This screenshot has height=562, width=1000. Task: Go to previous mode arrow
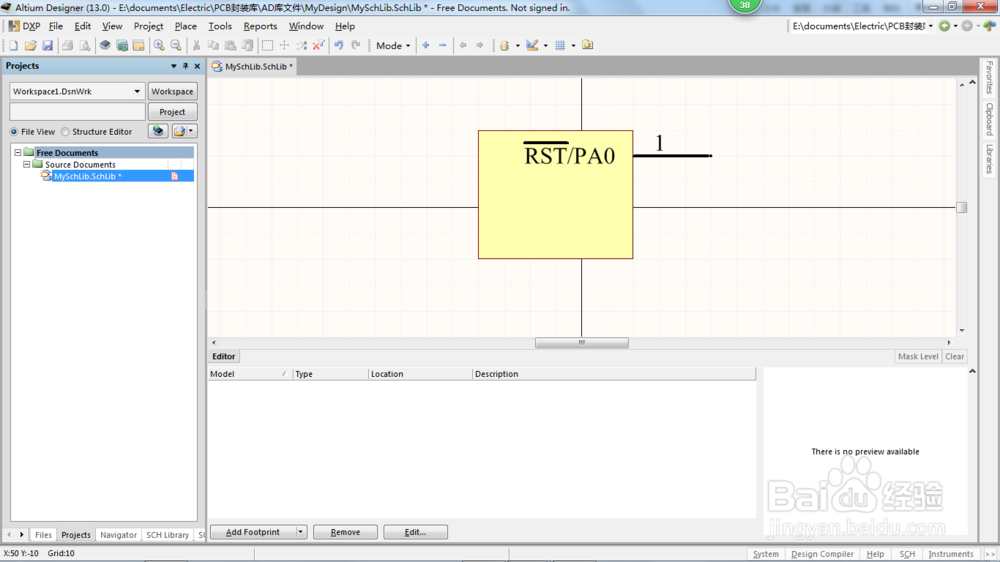pos(463,45)
